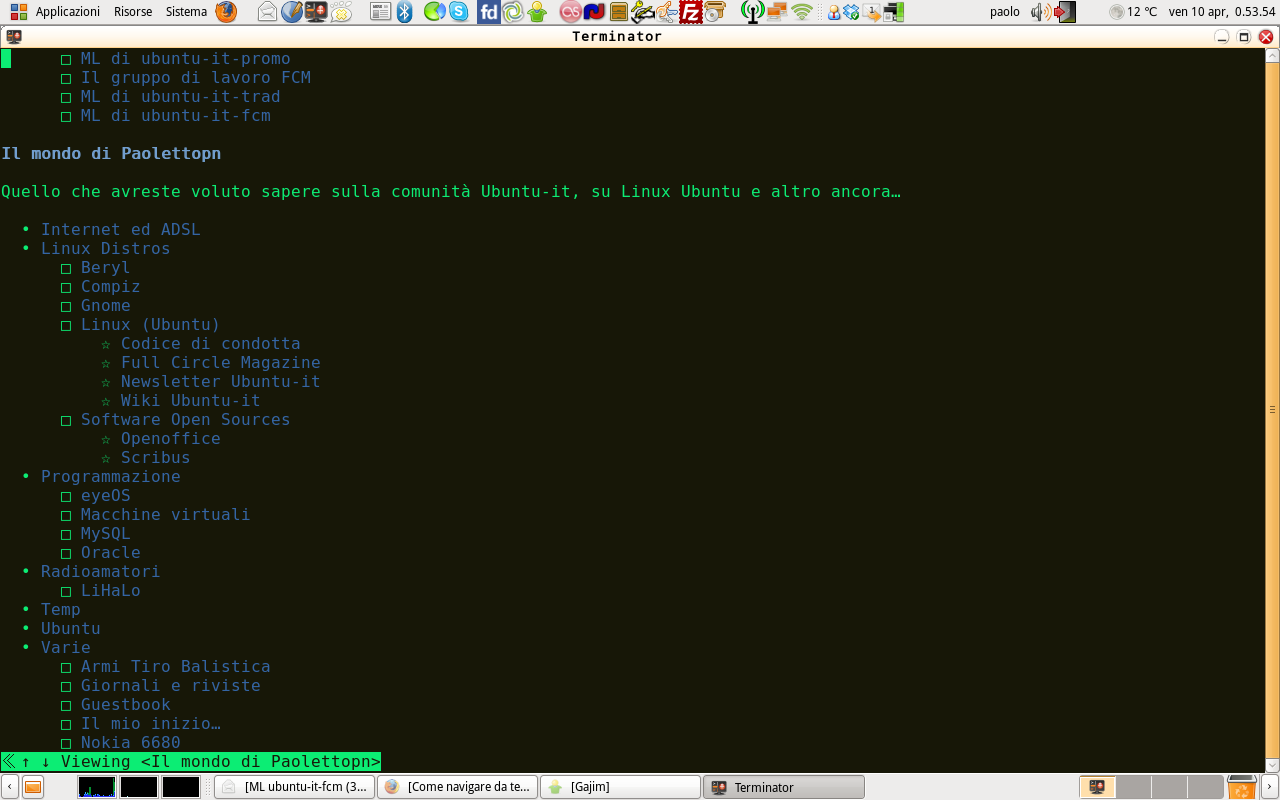This screenshot has width=1280, height=800.
Task: Click the 'Viewing <Il mondo di Paolettopn>' status bar
Action: click(x=191, y=762)
